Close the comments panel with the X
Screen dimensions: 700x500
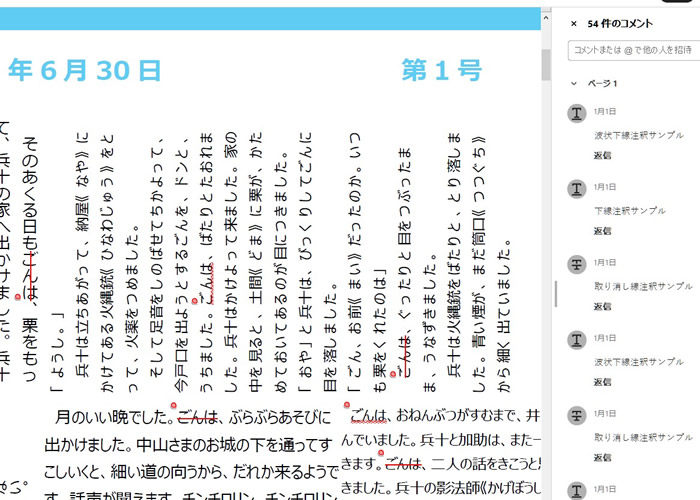pyautogui.click(x=574, y=24)
